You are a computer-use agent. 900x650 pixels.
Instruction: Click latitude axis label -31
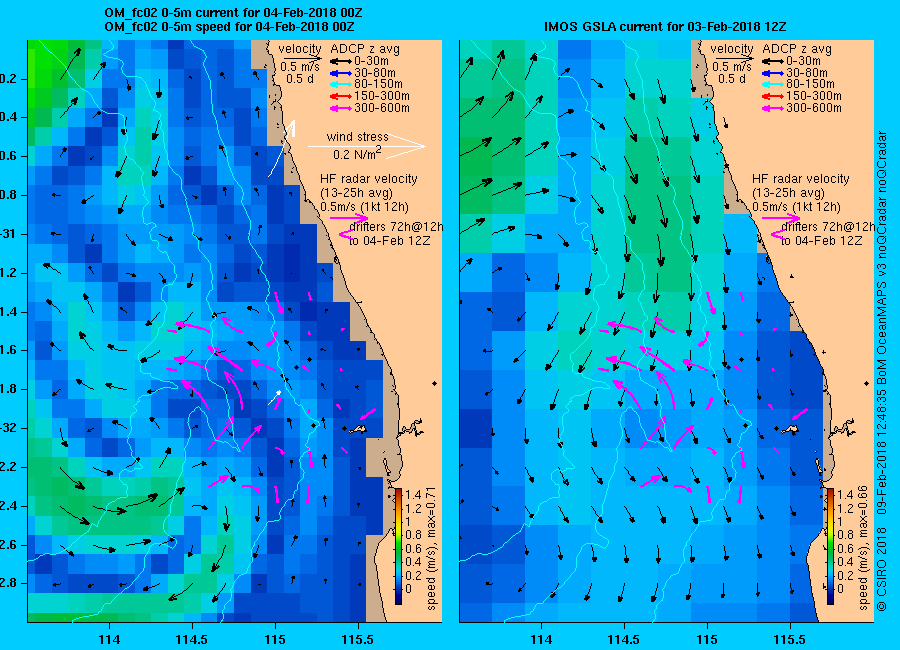10,234
